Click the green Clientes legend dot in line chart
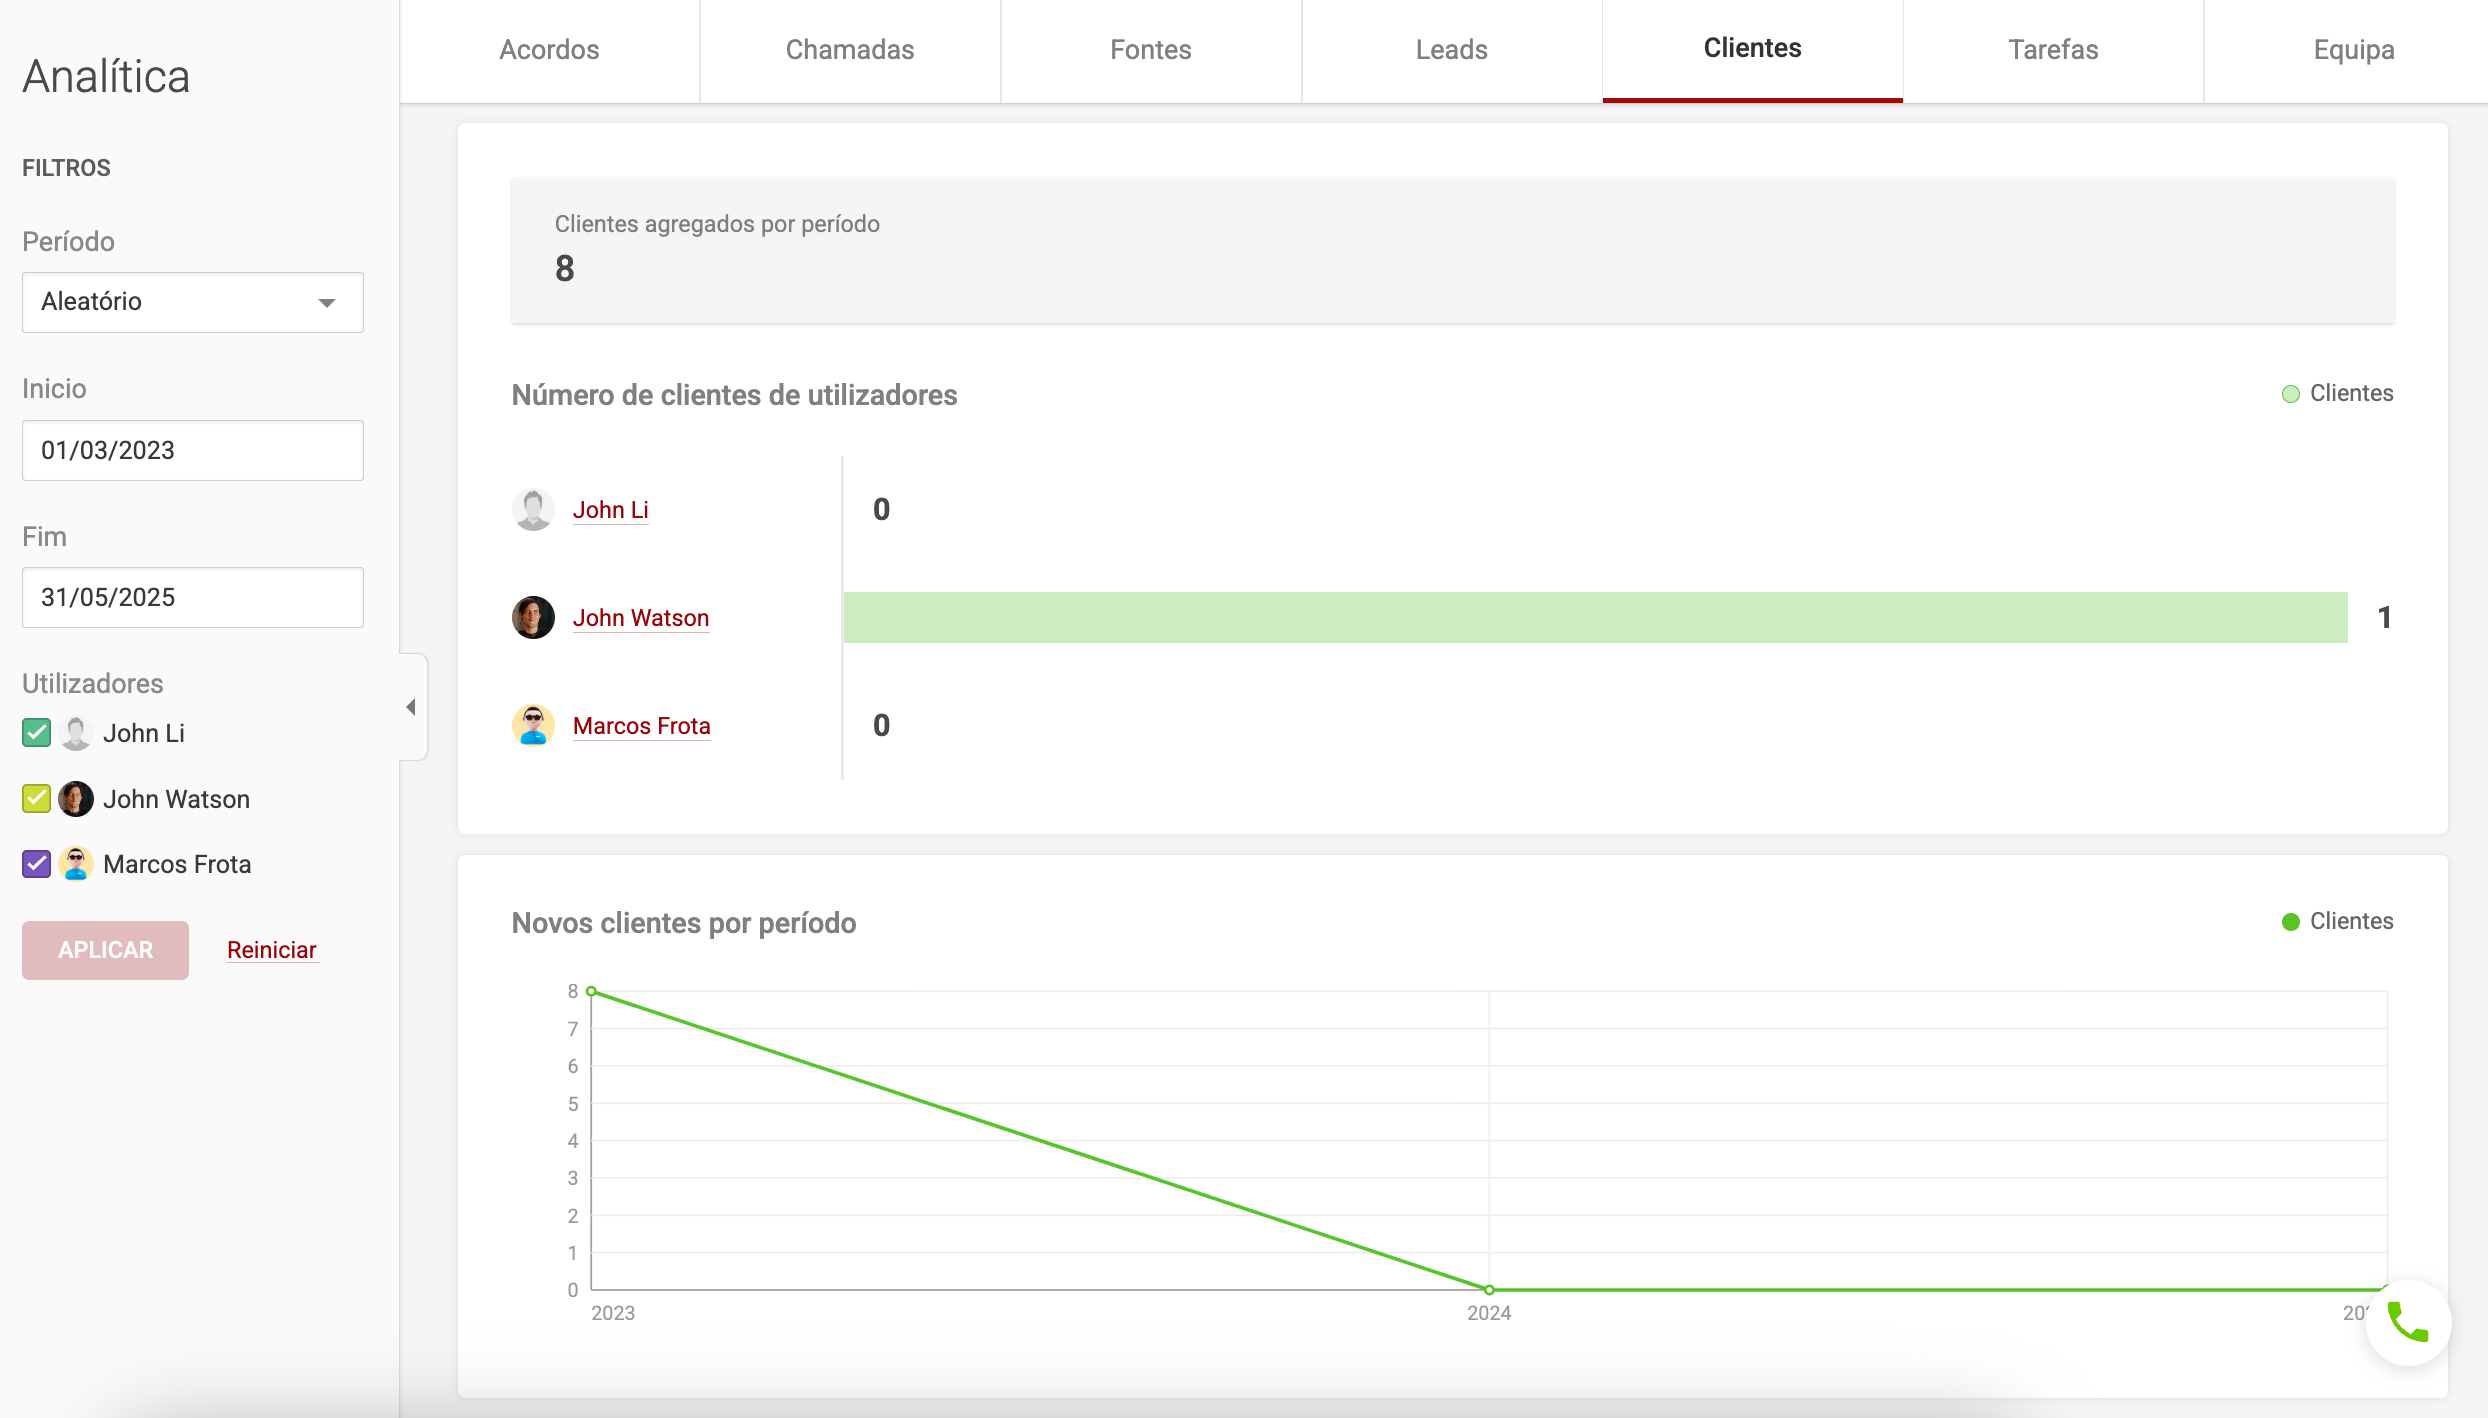This screenshot has height=1418, width=2488. click(2290, 922)
